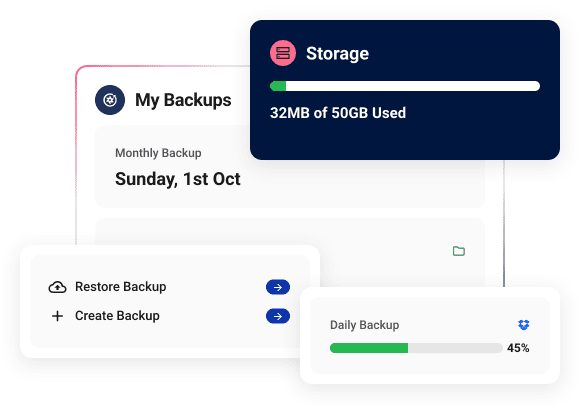This screenshot has height=410, width=580.
Task: Click the My Backups heading
Action: (x=183, y=100)
